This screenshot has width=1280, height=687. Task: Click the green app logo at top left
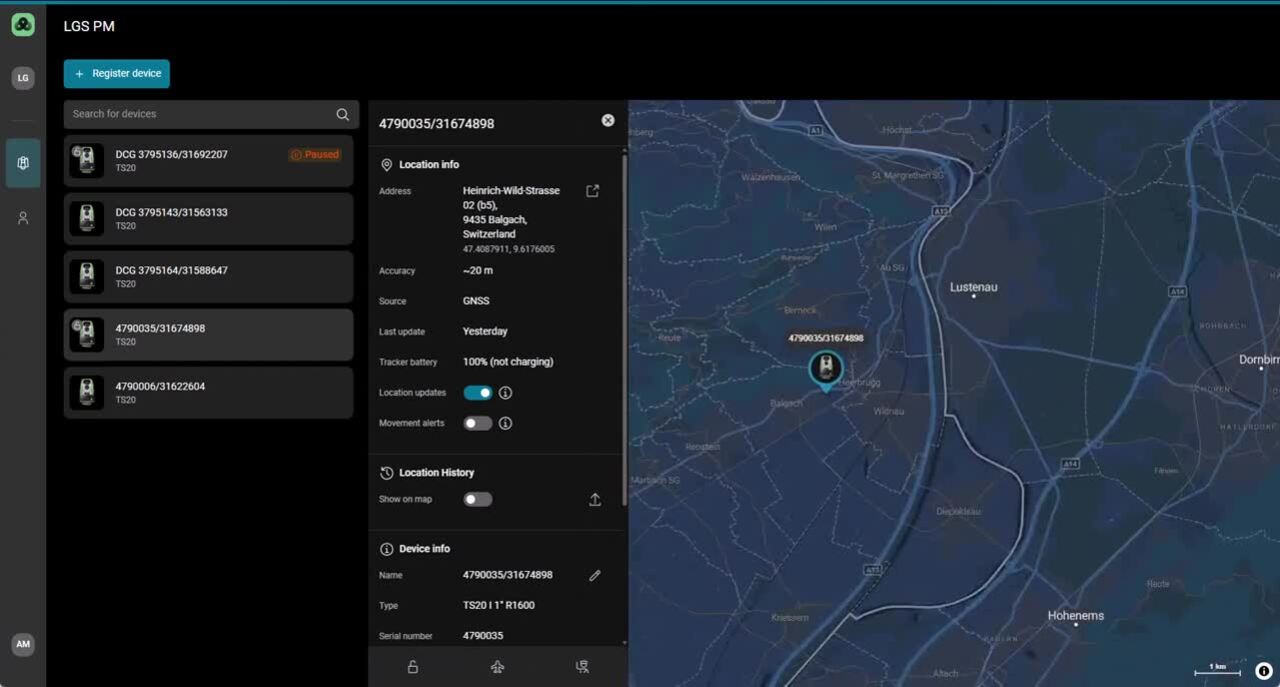pyautogui.click(x=23, y=25)
